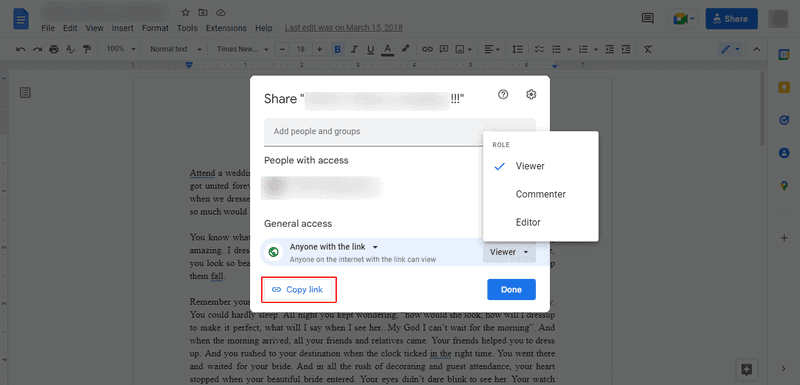Click the Print icon
Viewport: 800px width, 385px height.
[x=54, y=49]
